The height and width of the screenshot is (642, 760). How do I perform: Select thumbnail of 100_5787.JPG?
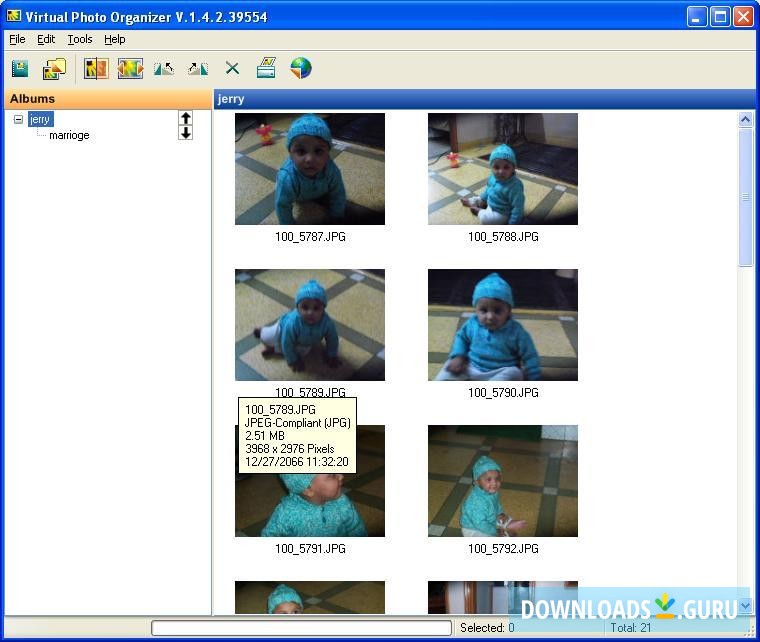[x=310, y=169]
